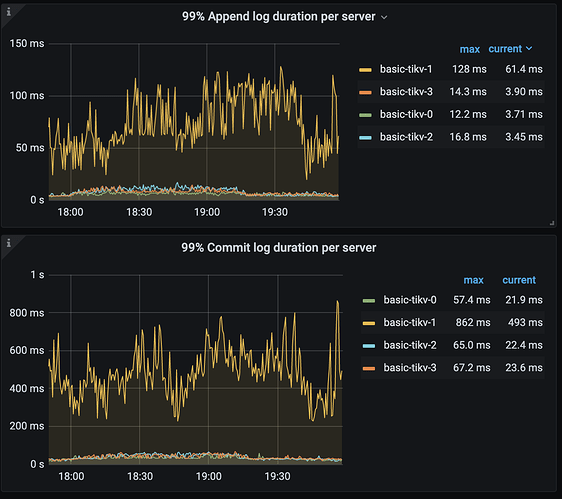Click the 19:30 tick on Commit log chart
Viewport: 562px width, 499px height.
click(277, 476)
